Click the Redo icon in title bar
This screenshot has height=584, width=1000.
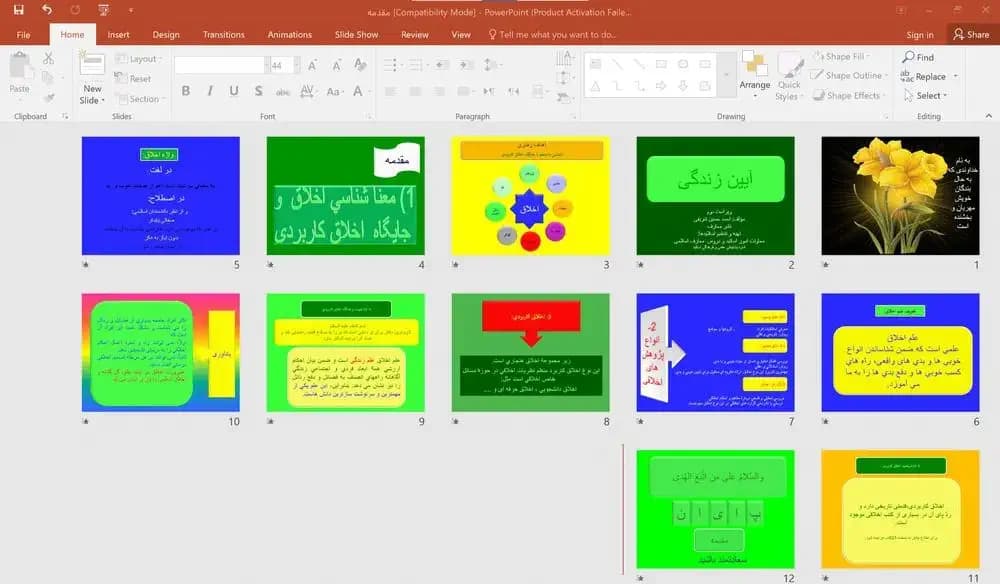tap(75, 10)
